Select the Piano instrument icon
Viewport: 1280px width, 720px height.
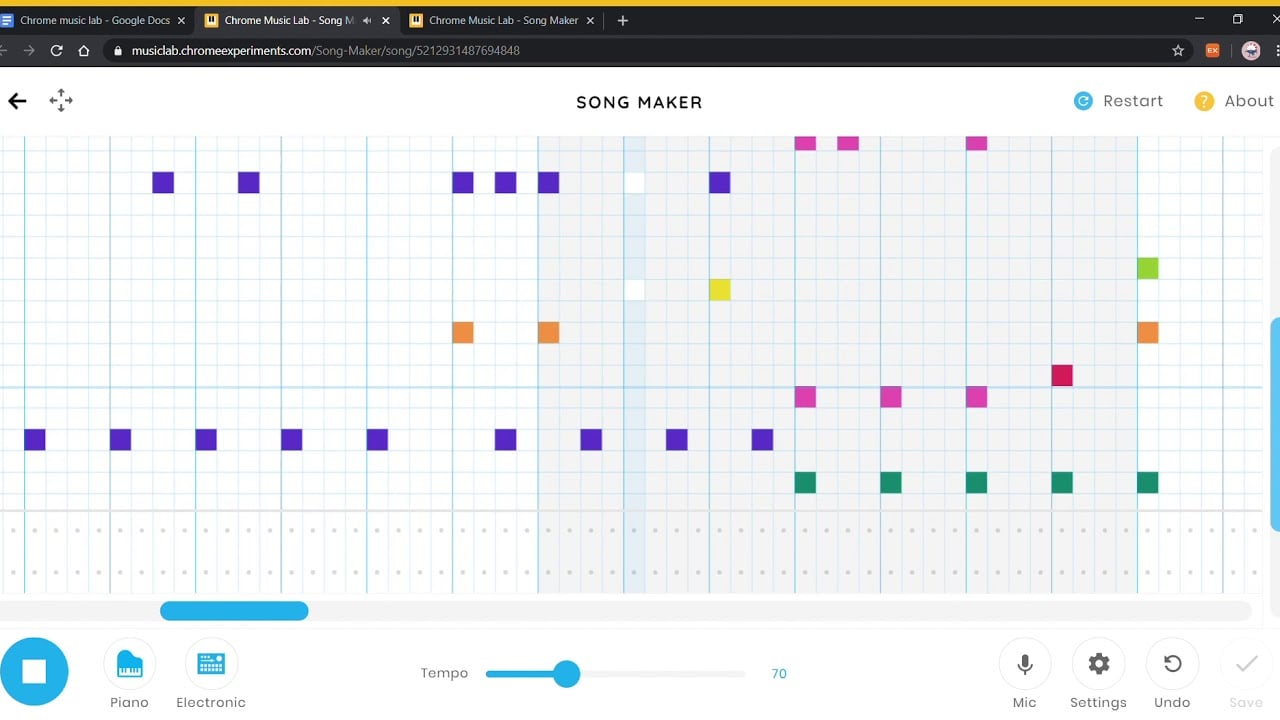tap(129, 664)
